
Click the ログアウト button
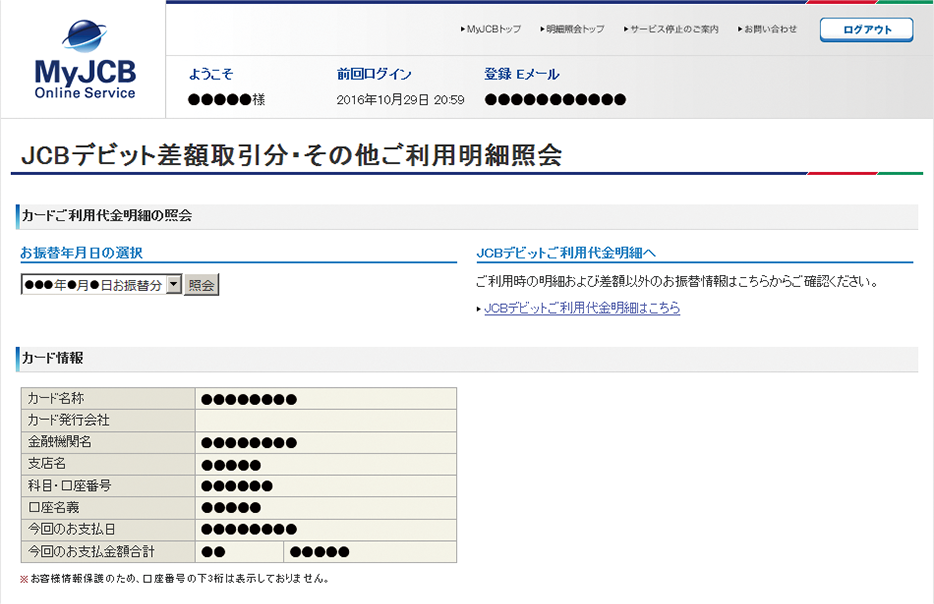pyautogui.click(x=867, y=29)
